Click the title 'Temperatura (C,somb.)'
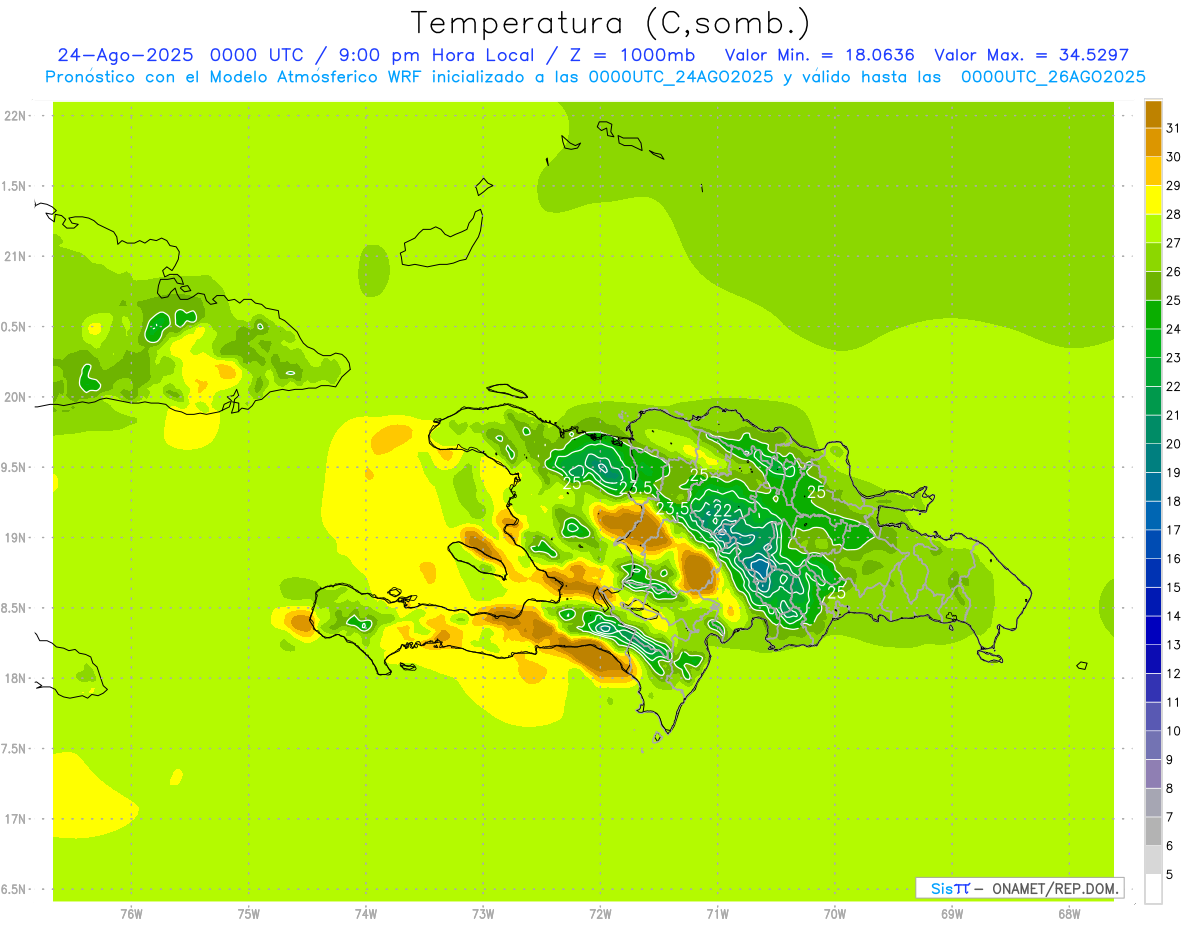This screenshot has width=1200, height=927. tap(611, 24)
